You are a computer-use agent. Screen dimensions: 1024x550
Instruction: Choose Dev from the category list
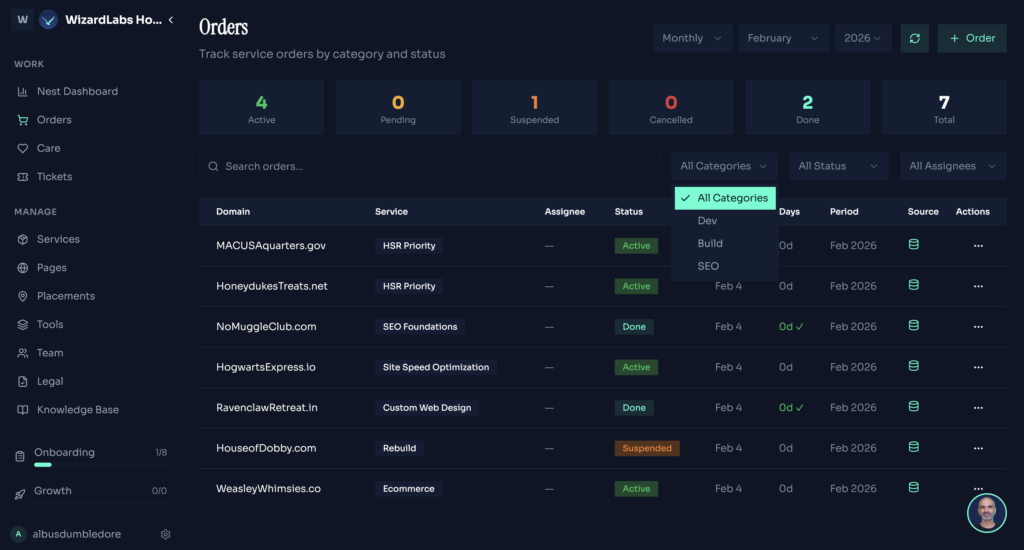(708, 220)
